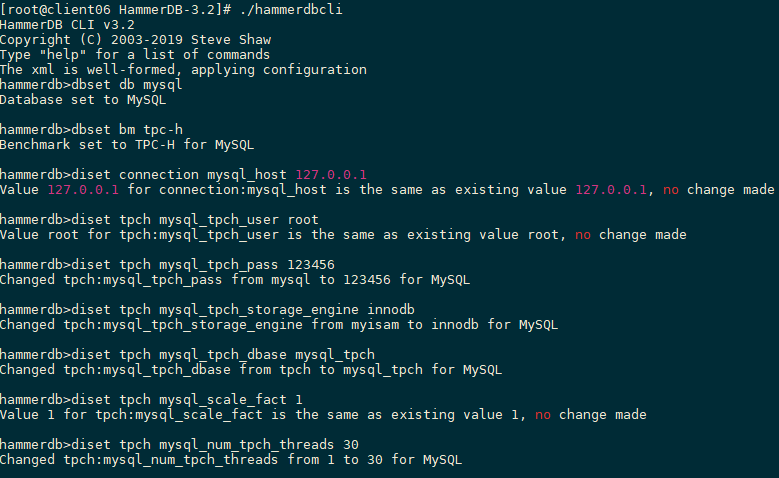The height and width of the screenshot is (478, 779).
Task: Click 'innodb' in storage_engine diset command
Action: tap(390, 310)
